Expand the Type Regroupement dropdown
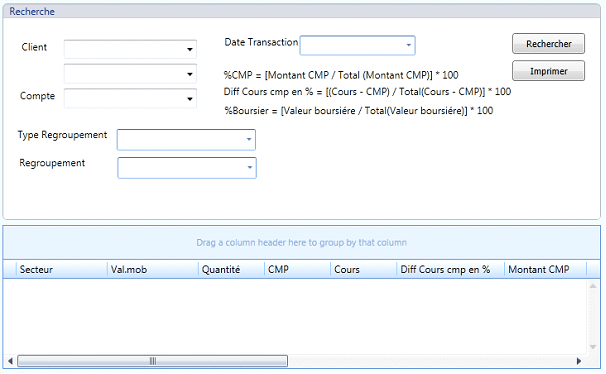This screenshot has width=606, height=374. [249, 139]
